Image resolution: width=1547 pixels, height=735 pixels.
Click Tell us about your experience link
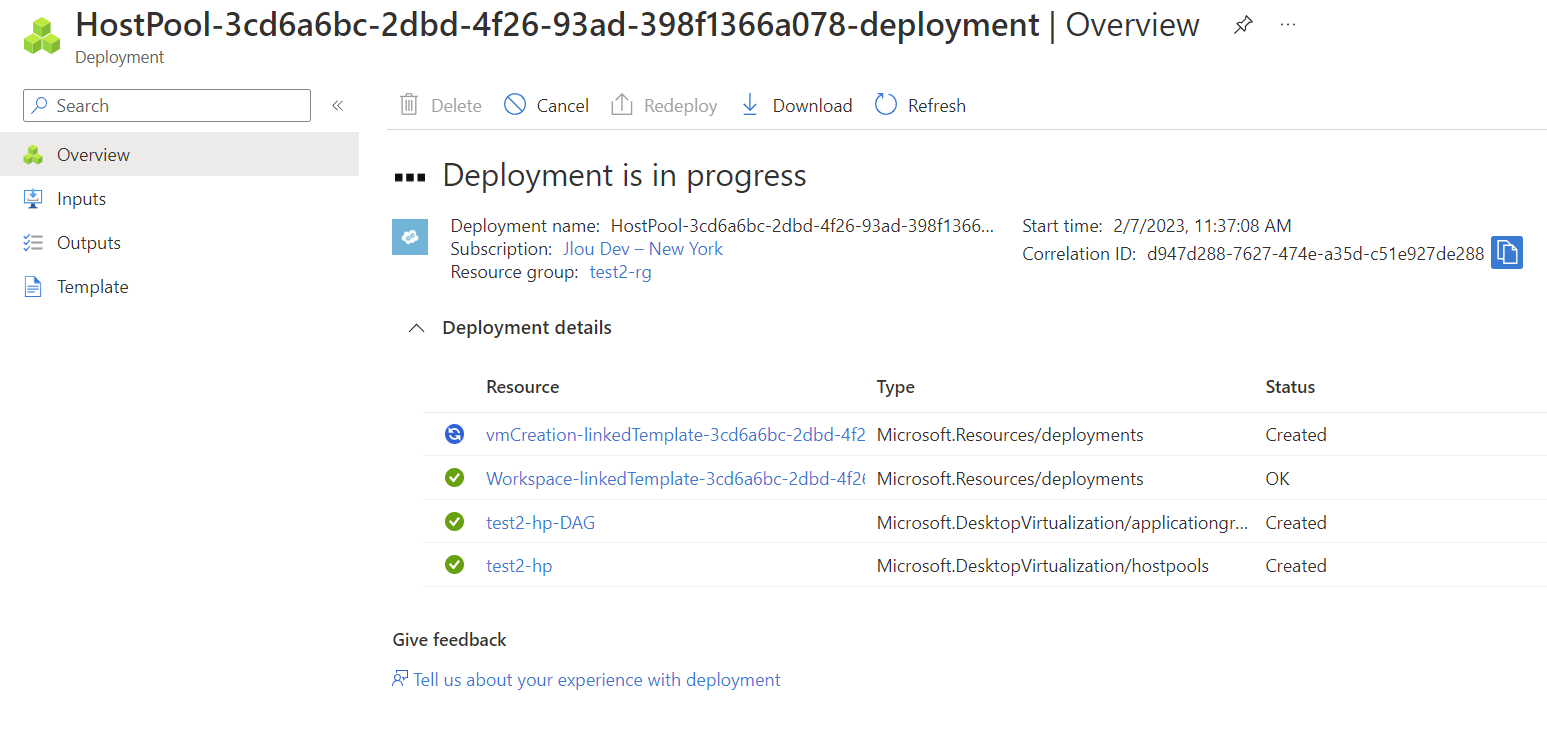[x=597, y=680]
